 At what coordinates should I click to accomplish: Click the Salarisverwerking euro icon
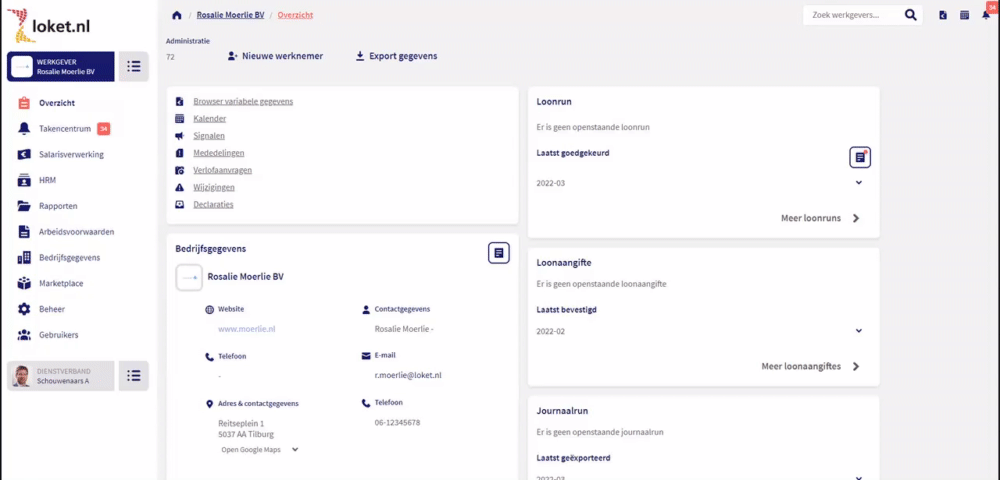coord(24,154)
